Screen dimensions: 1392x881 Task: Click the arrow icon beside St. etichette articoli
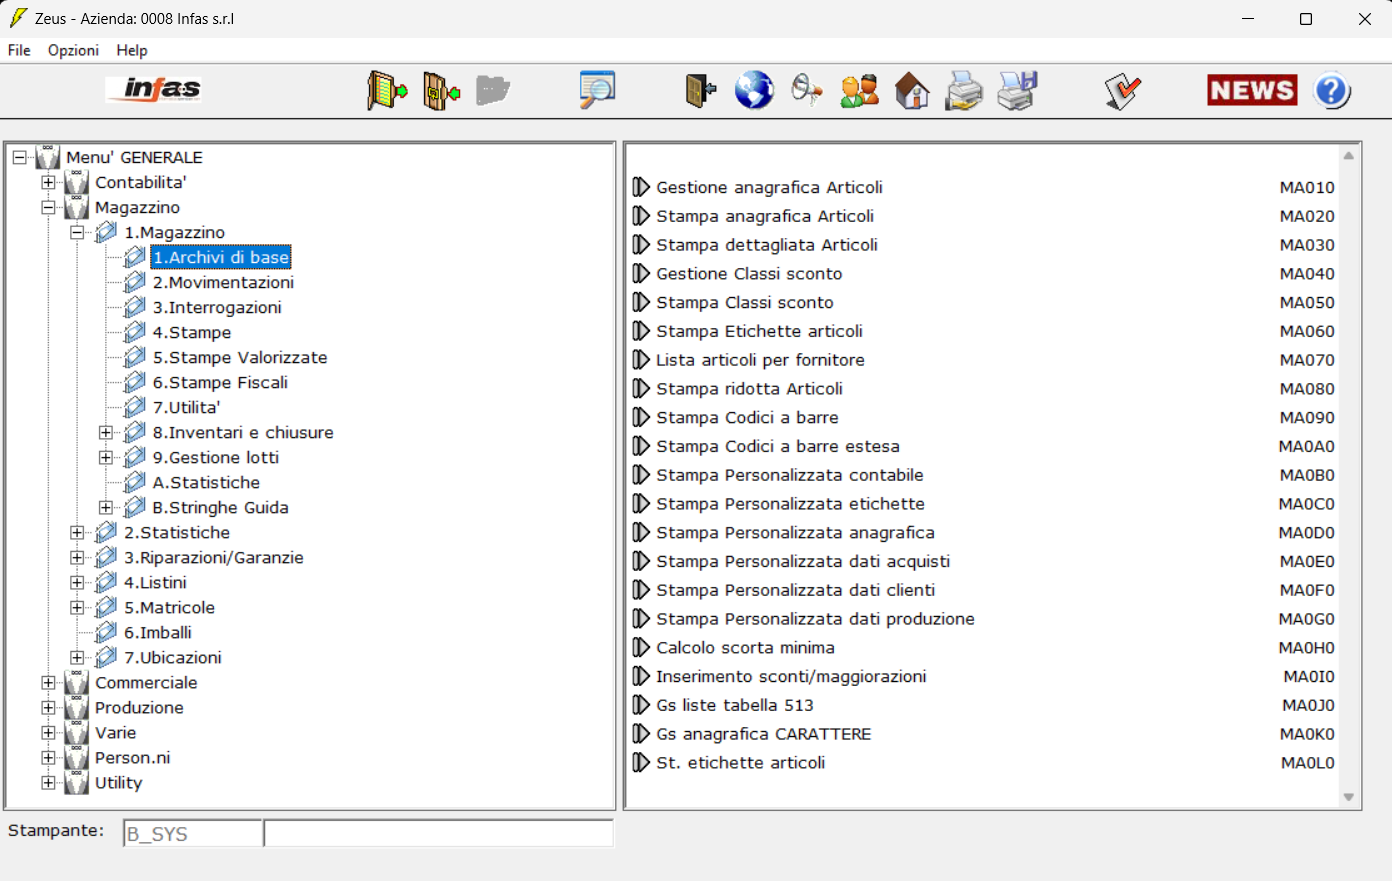[641, 763]
